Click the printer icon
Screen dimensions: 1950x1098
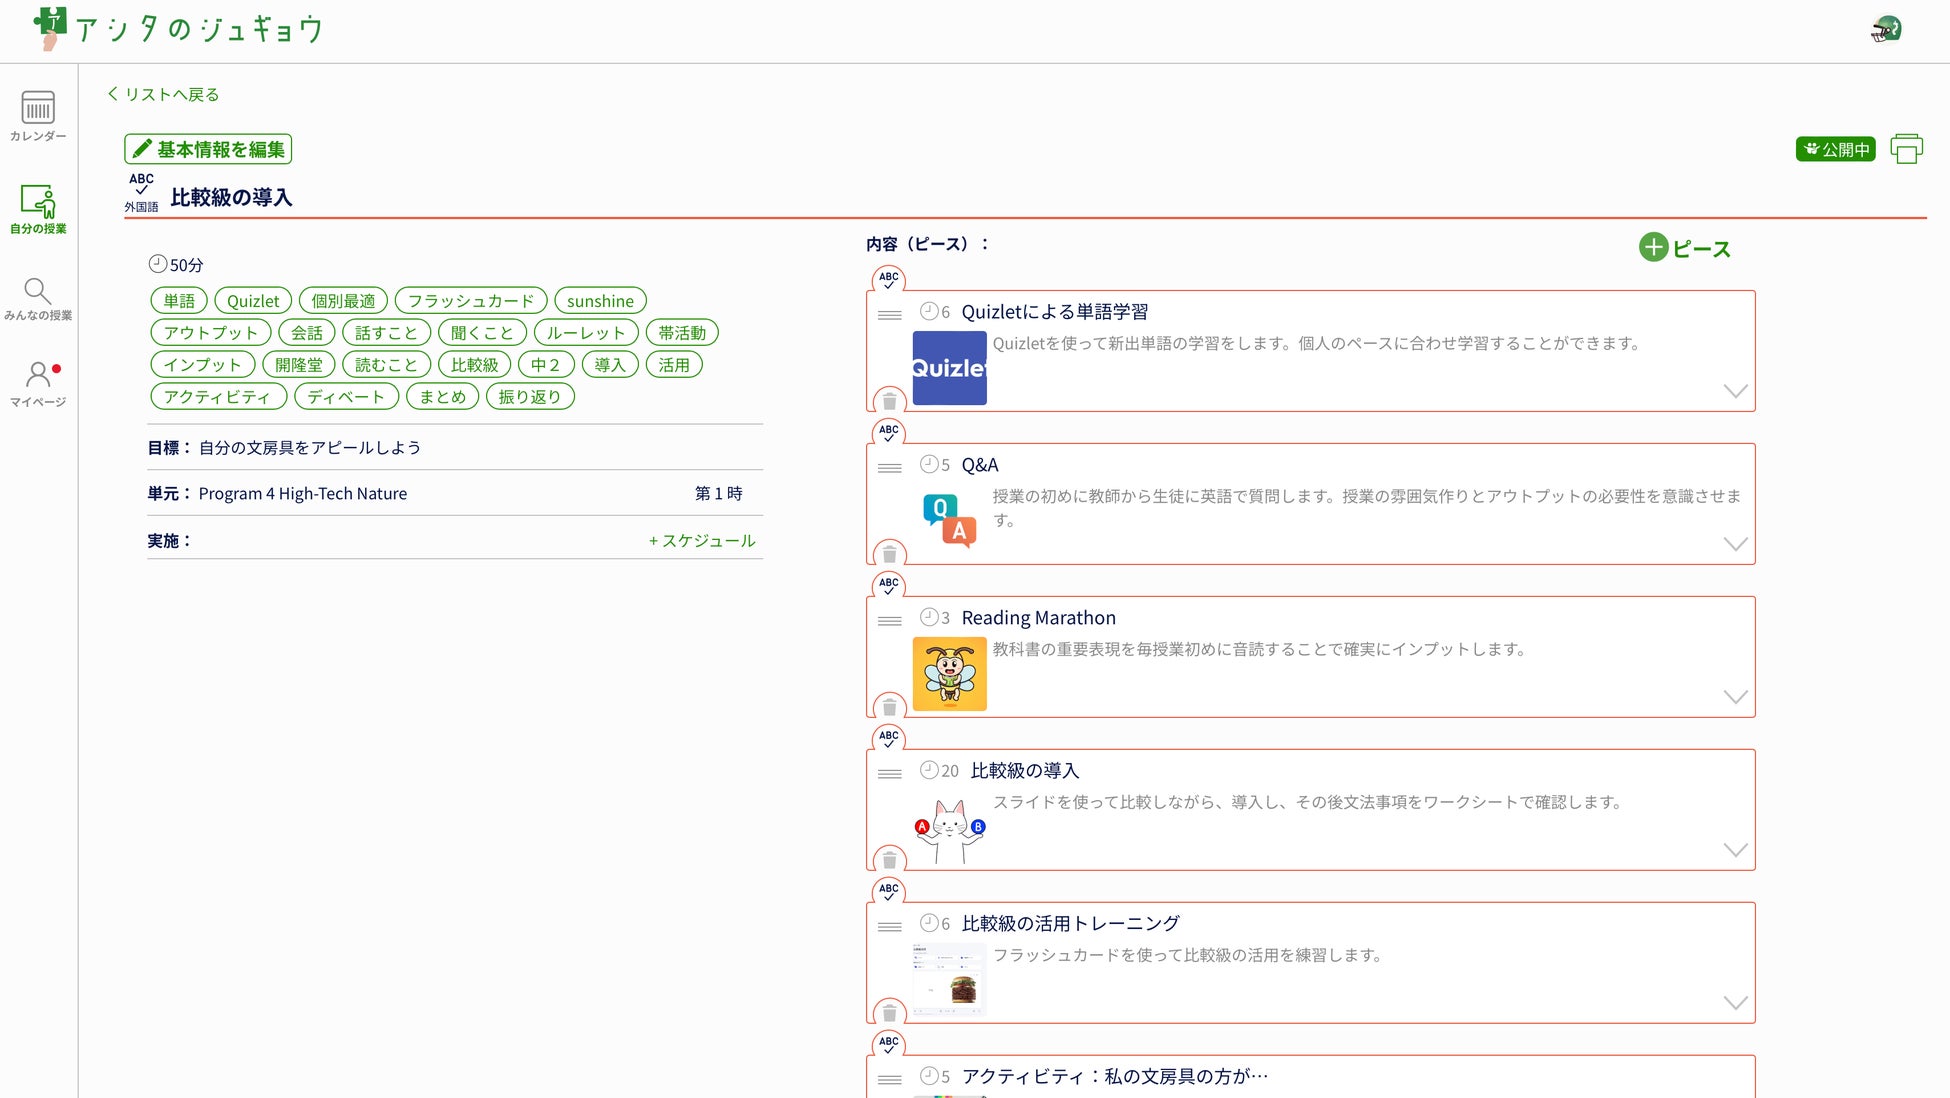(x=1906, y=149)
